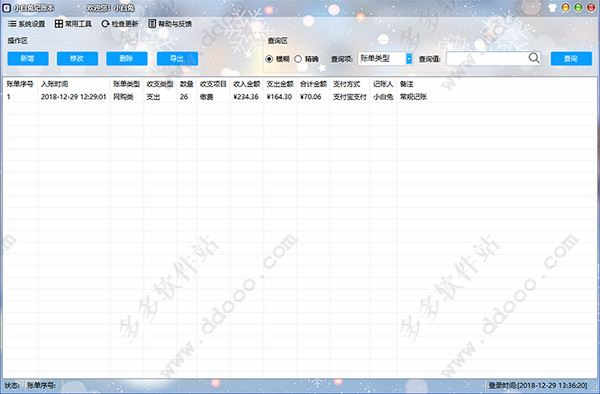
Task: Click the 删除 button
Action: click(x=127, y=59)
